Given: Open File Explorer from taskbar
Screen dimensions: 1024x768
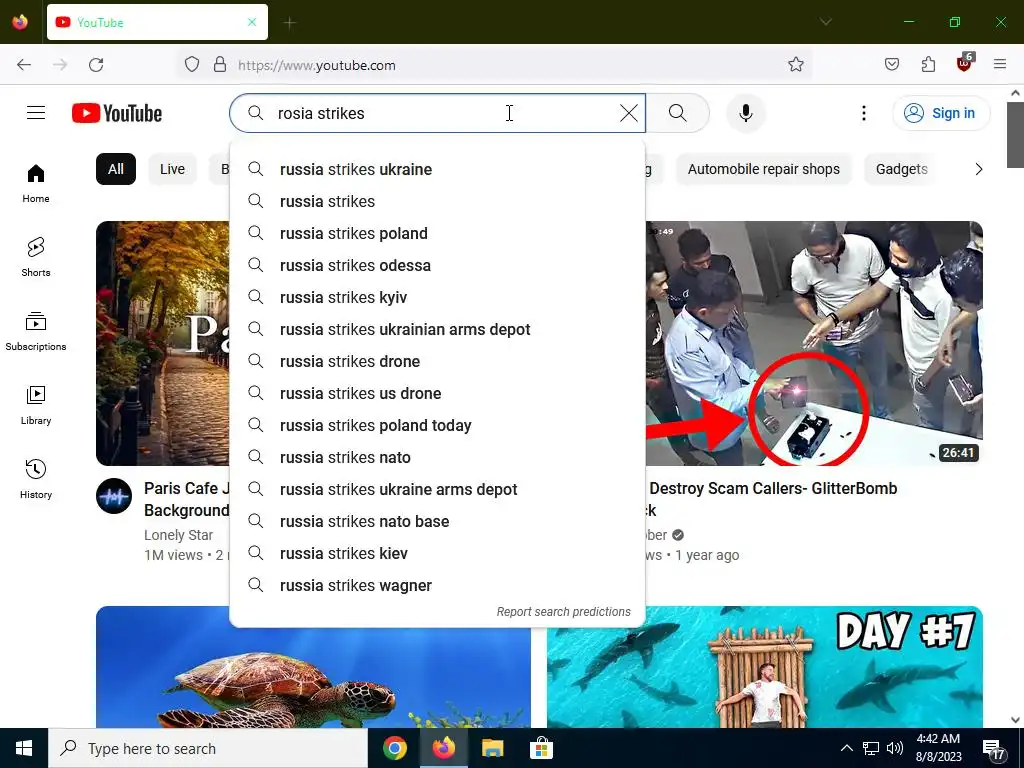Looking at the screenshot, I should click(x=492, y=748).
